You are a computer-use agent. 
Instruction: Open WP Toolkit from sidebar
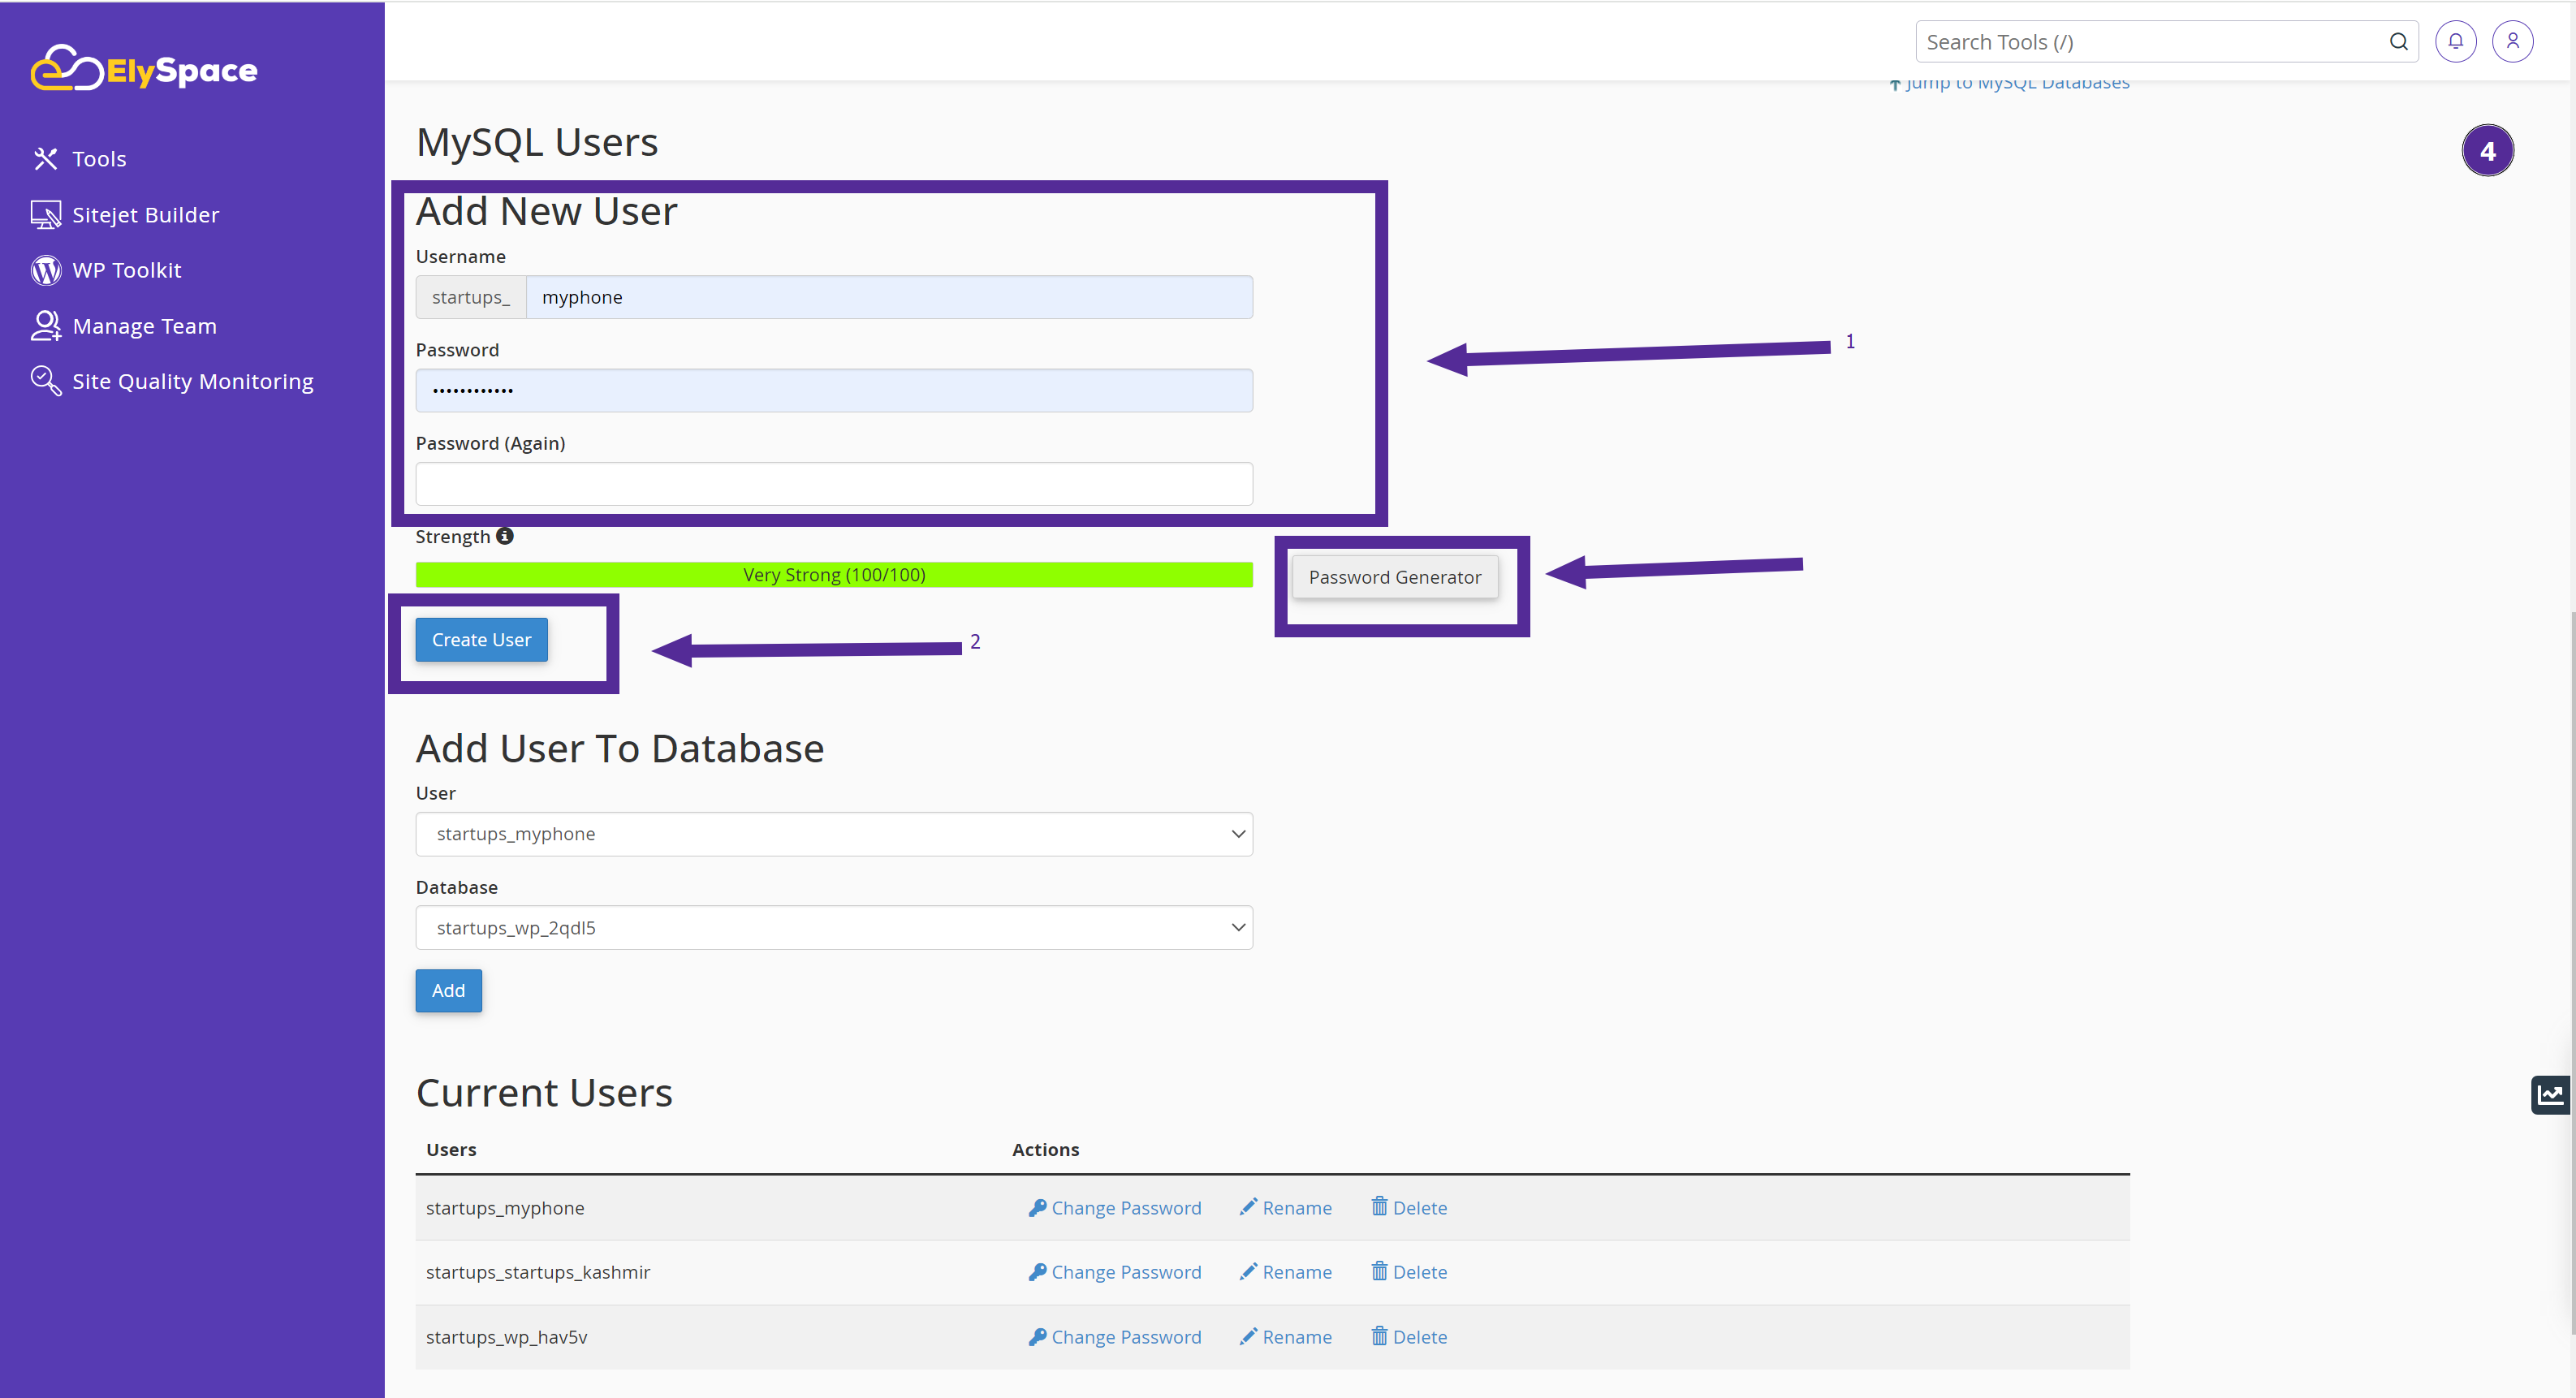click(122, 269)
